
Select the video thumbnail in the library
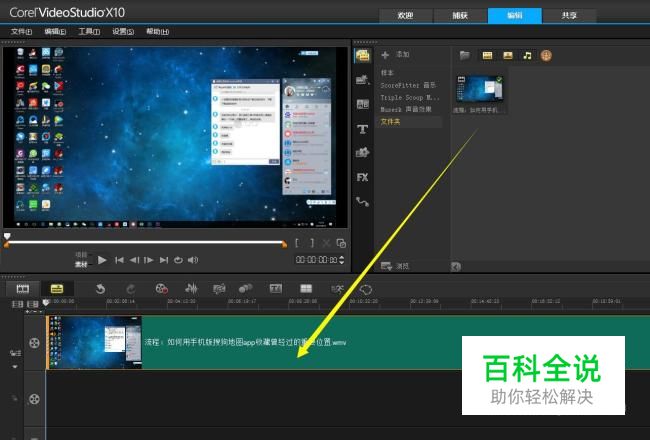(479, 89)
